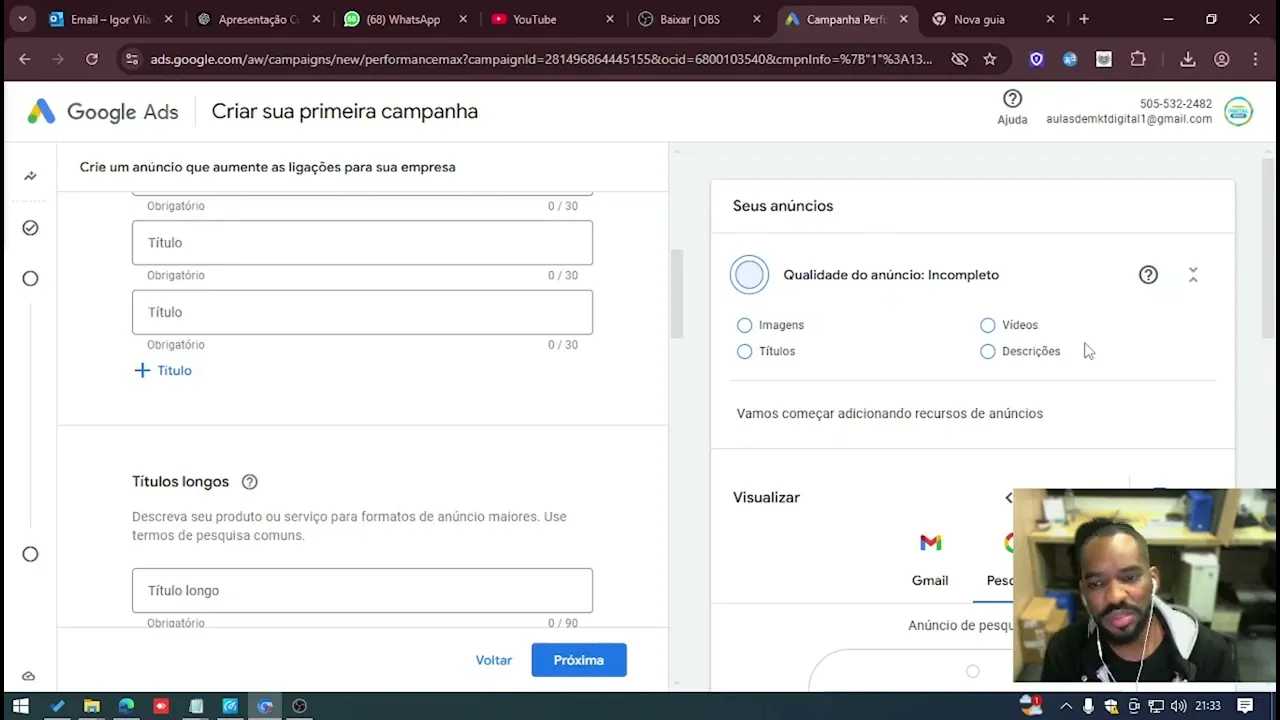
Task: Click the ad quality progress circle
Action: point(749,275)
